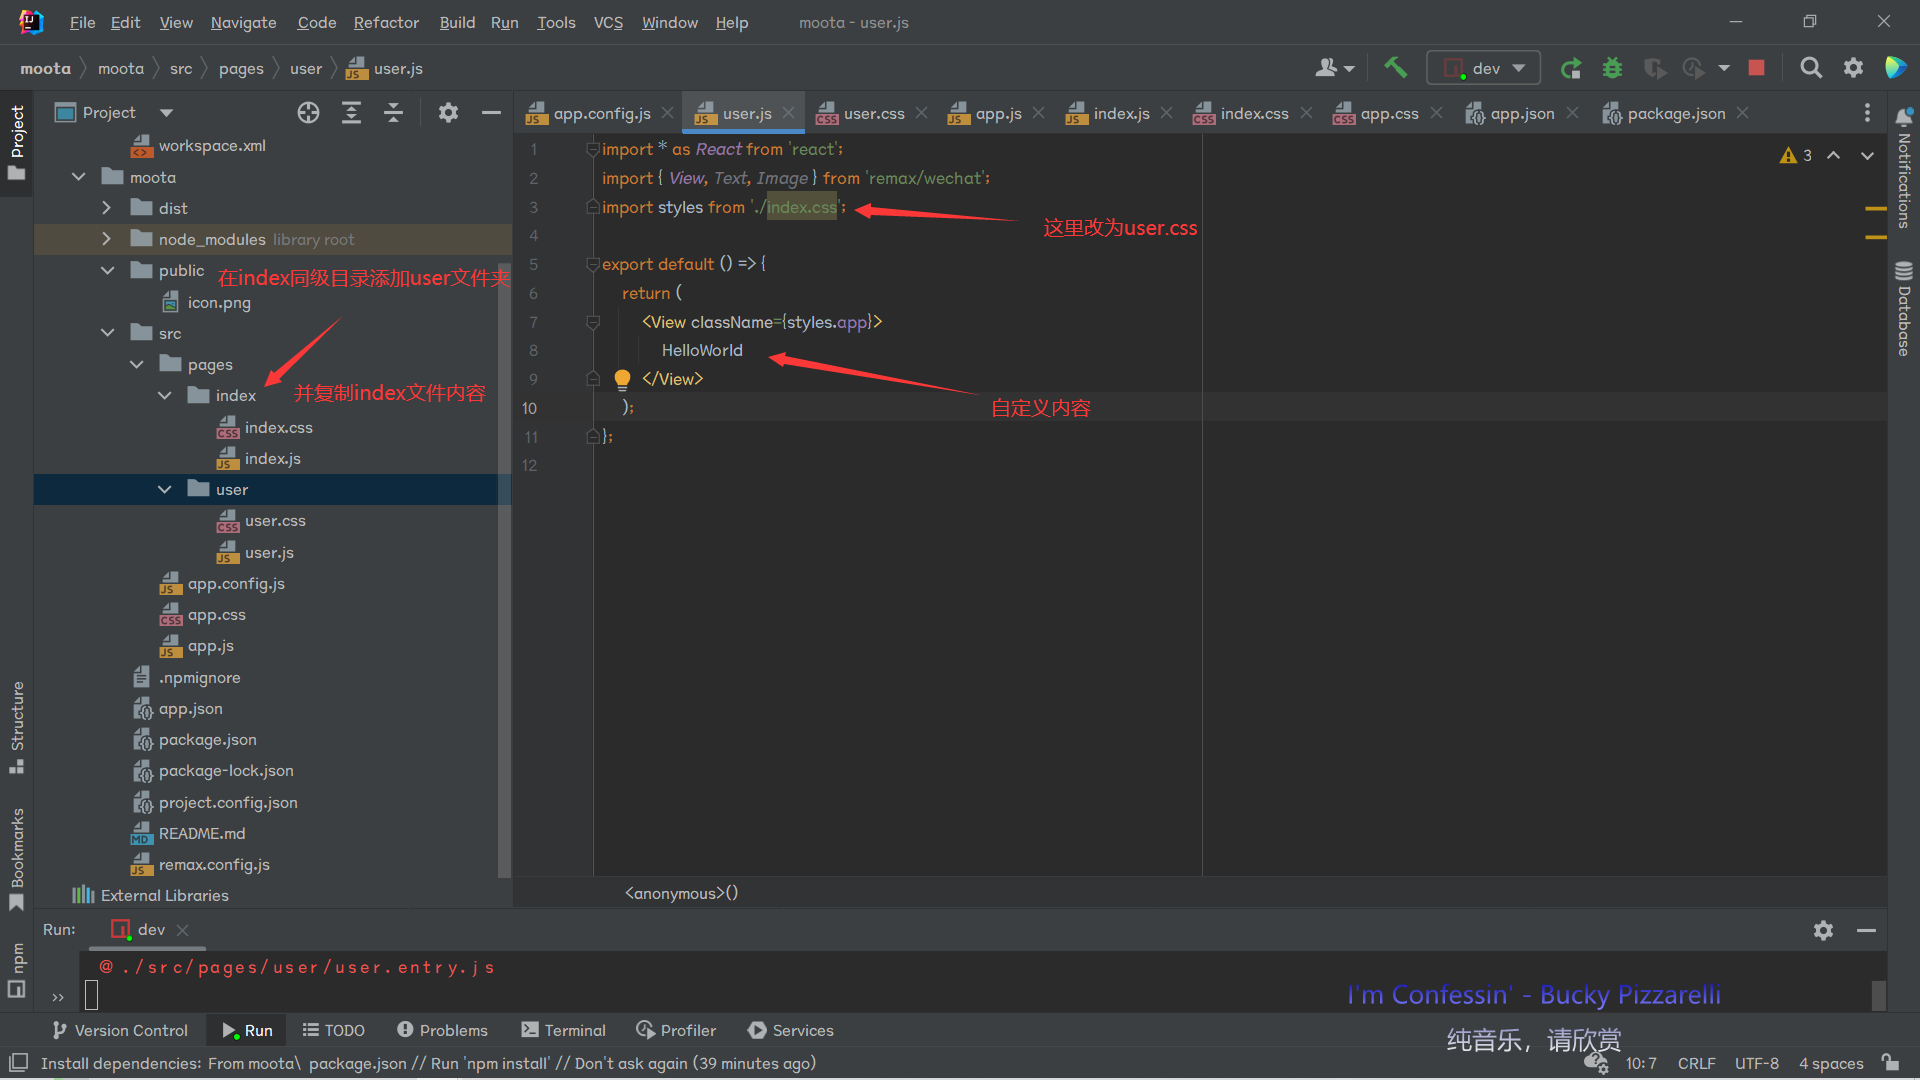Image resolution: width=1920 pixels, height=1080 pixels.
Task: Open the Refactor menu
Action: click(386, 22)
